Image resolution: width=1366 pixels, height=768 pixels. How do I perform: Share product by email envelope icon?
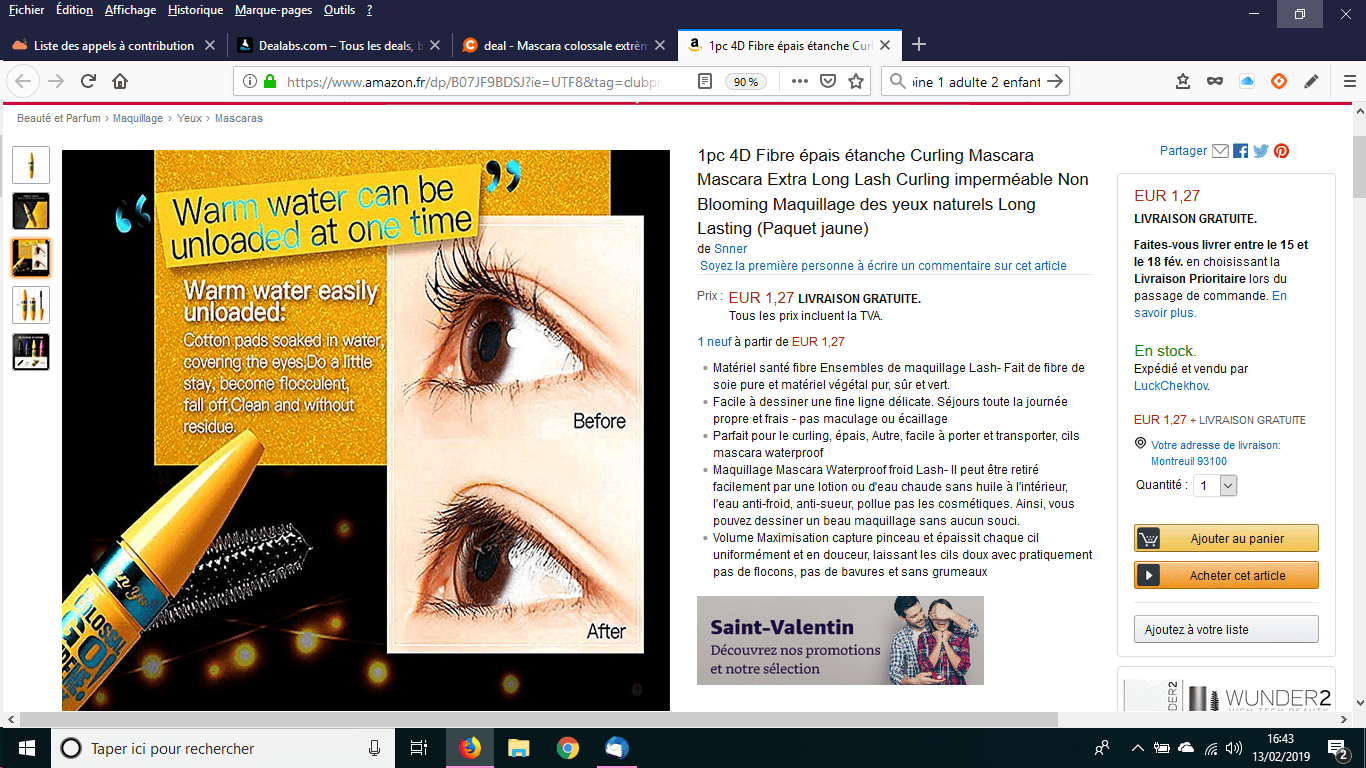[1220, 151]
